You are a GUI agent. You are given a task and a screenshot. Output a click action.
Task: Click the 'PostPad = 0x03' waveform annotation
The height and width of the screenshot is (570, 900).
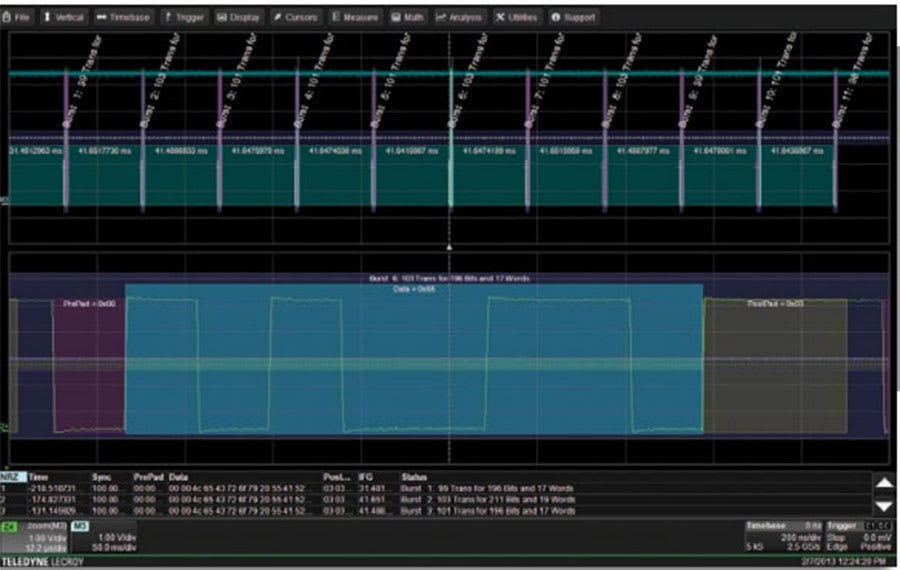click(x=775, y=304)
